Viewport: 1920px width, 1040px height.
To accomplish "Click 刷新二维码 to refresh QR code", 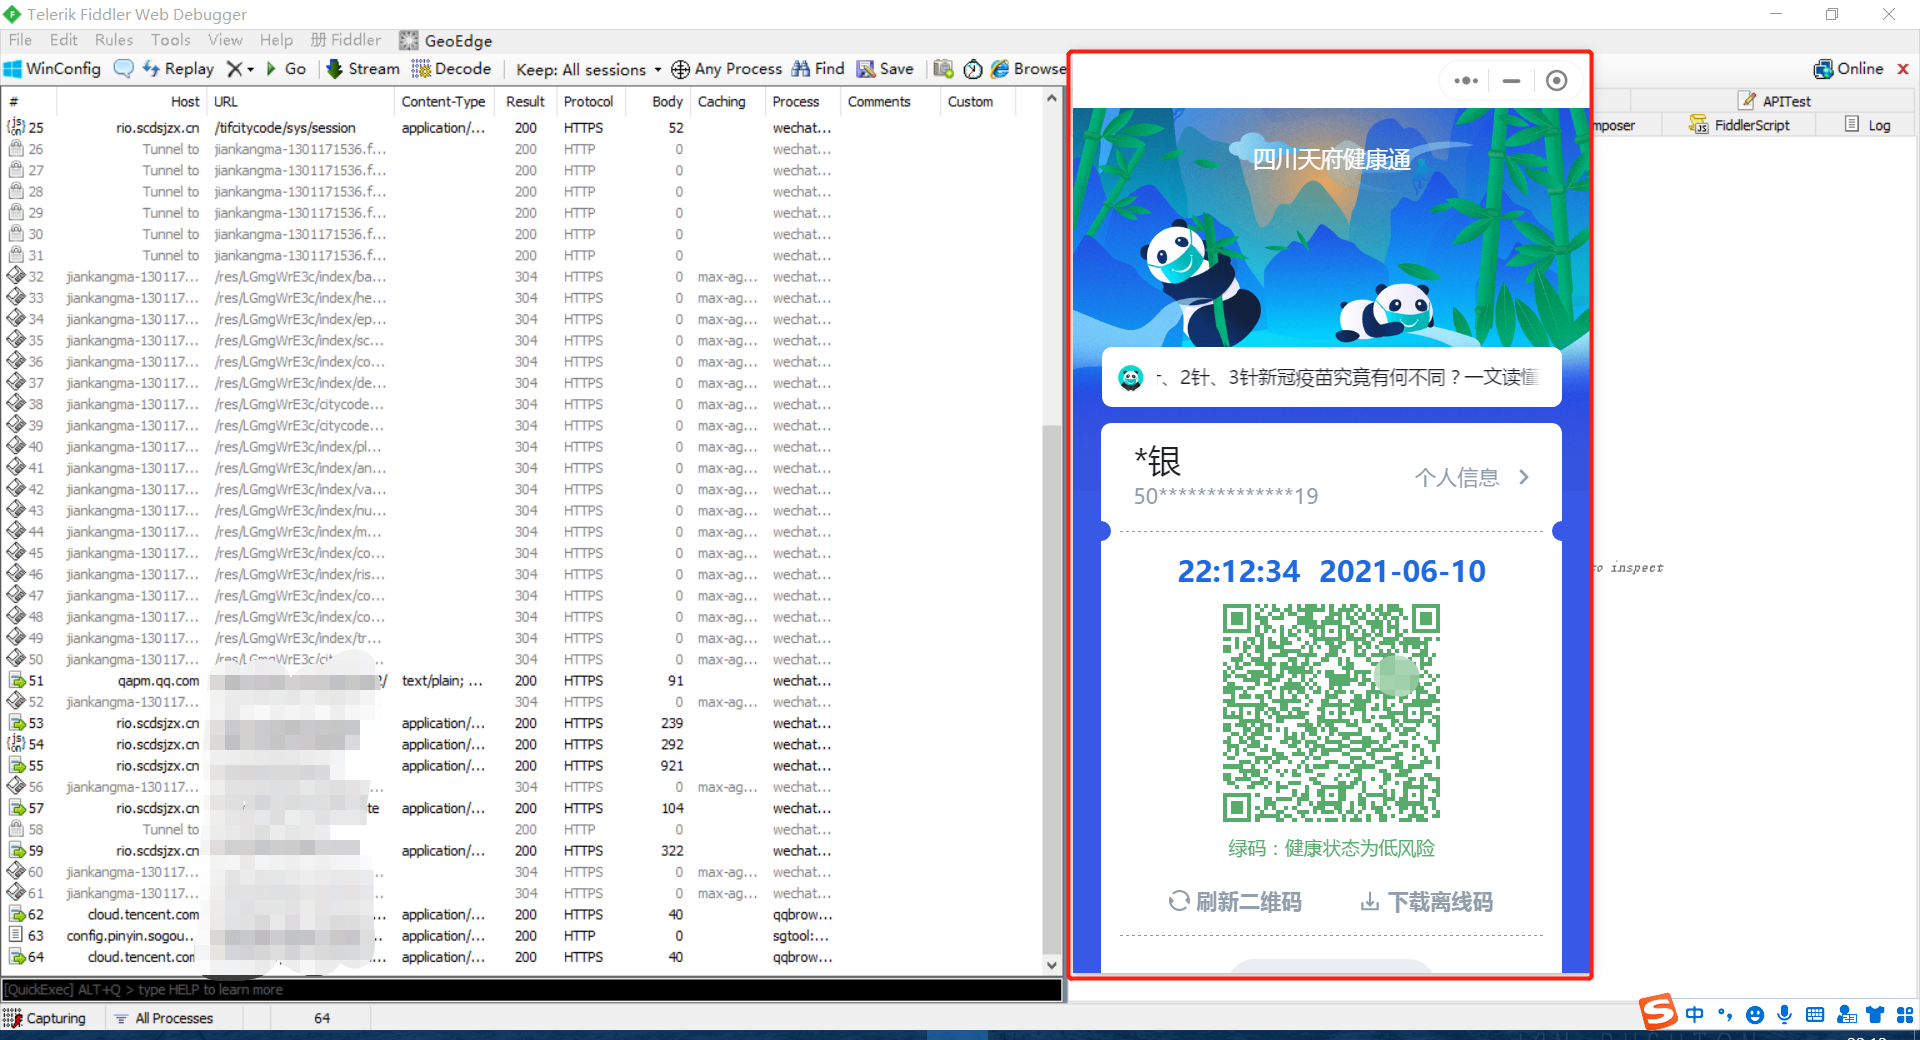I will 1236,902.
